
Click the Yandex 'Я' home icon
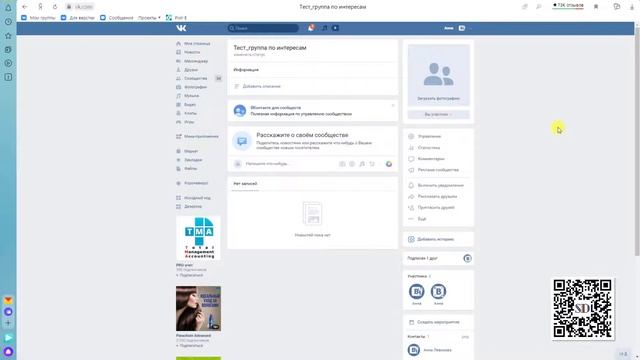[x=40, y=7]
